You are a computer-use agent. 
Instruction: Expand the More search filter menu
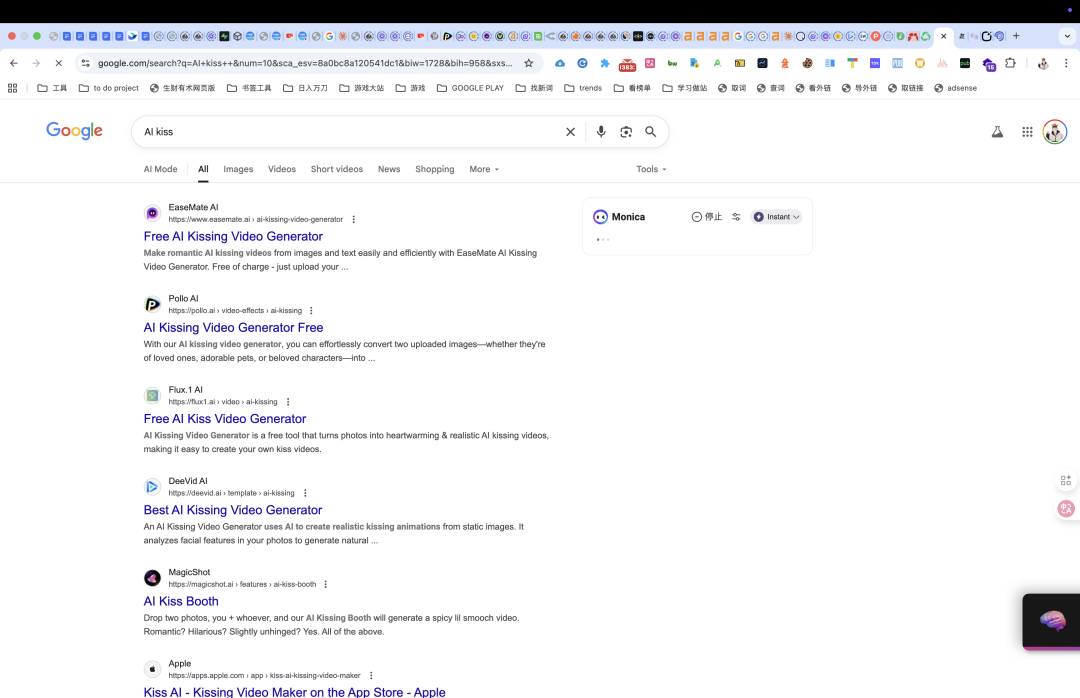point(484,169)
